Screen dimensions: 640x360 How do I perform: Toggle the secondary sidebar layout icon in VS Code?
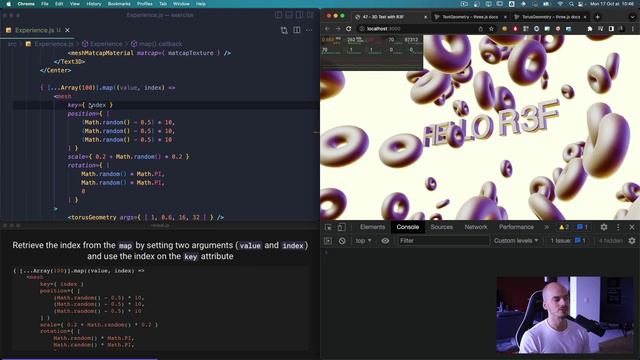coord(300,15)
